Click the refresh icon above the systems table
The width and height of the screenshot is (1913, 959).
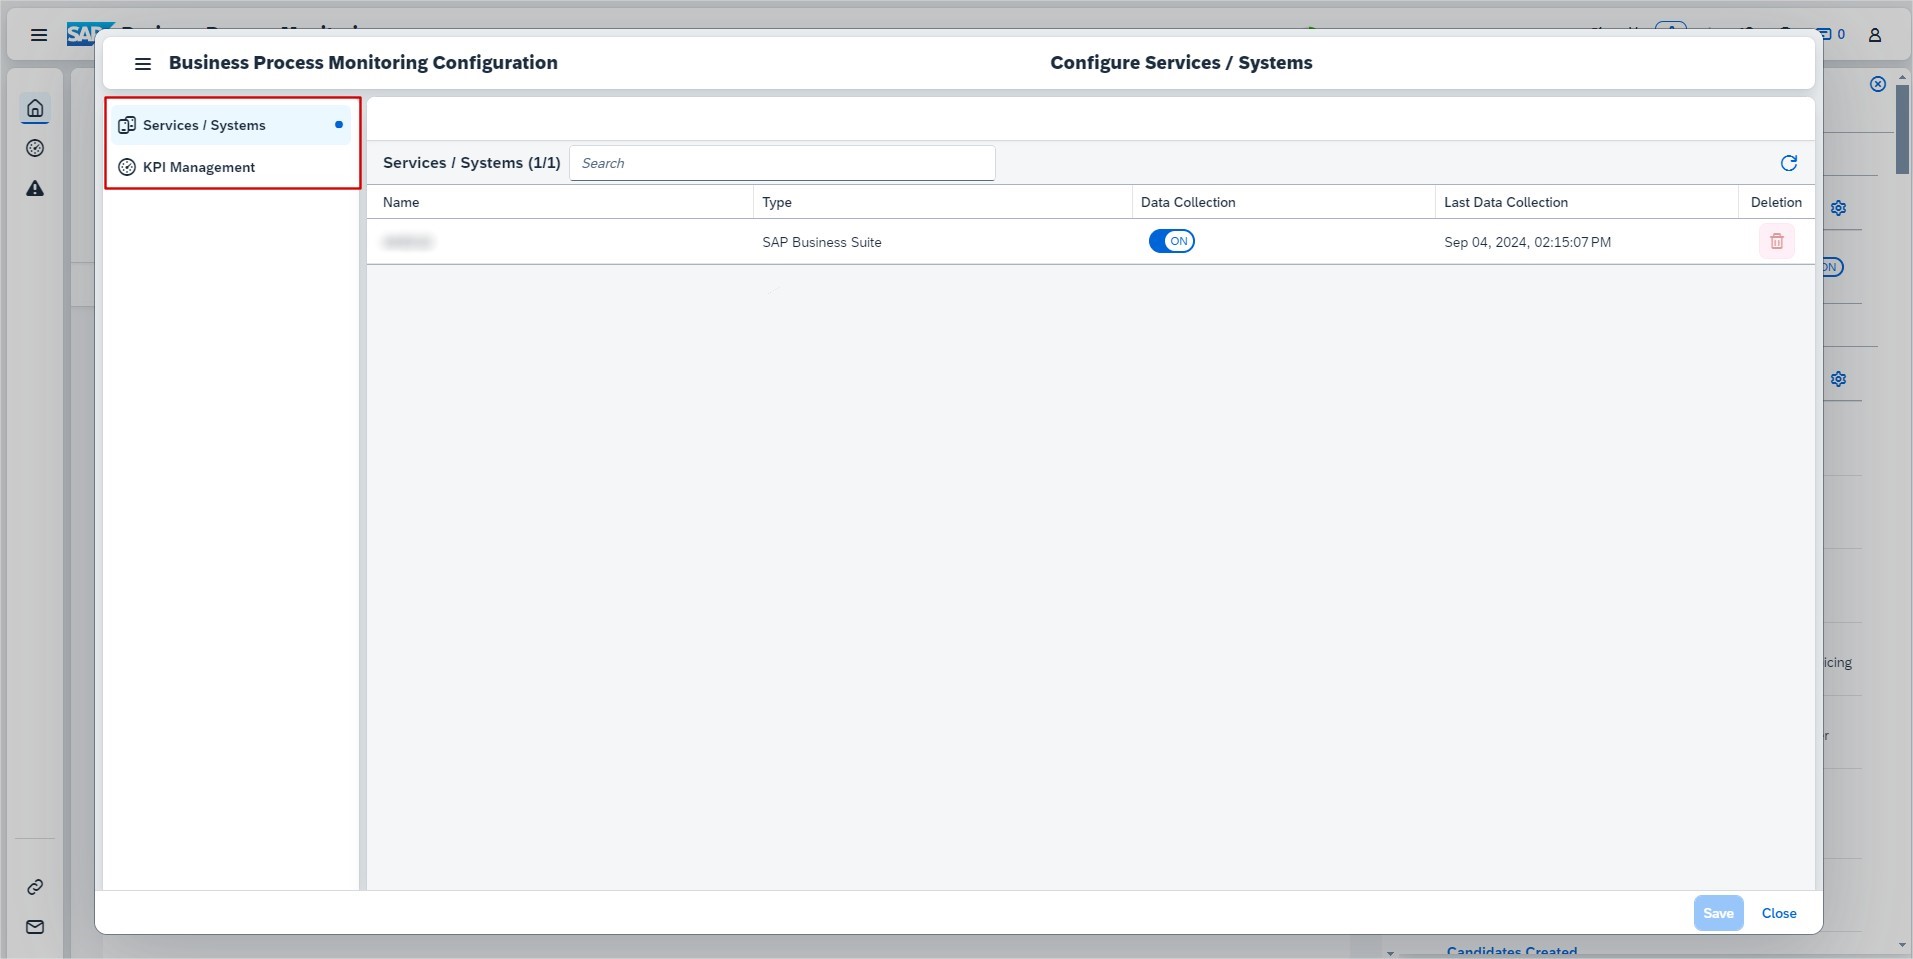tap(1788, 163)
